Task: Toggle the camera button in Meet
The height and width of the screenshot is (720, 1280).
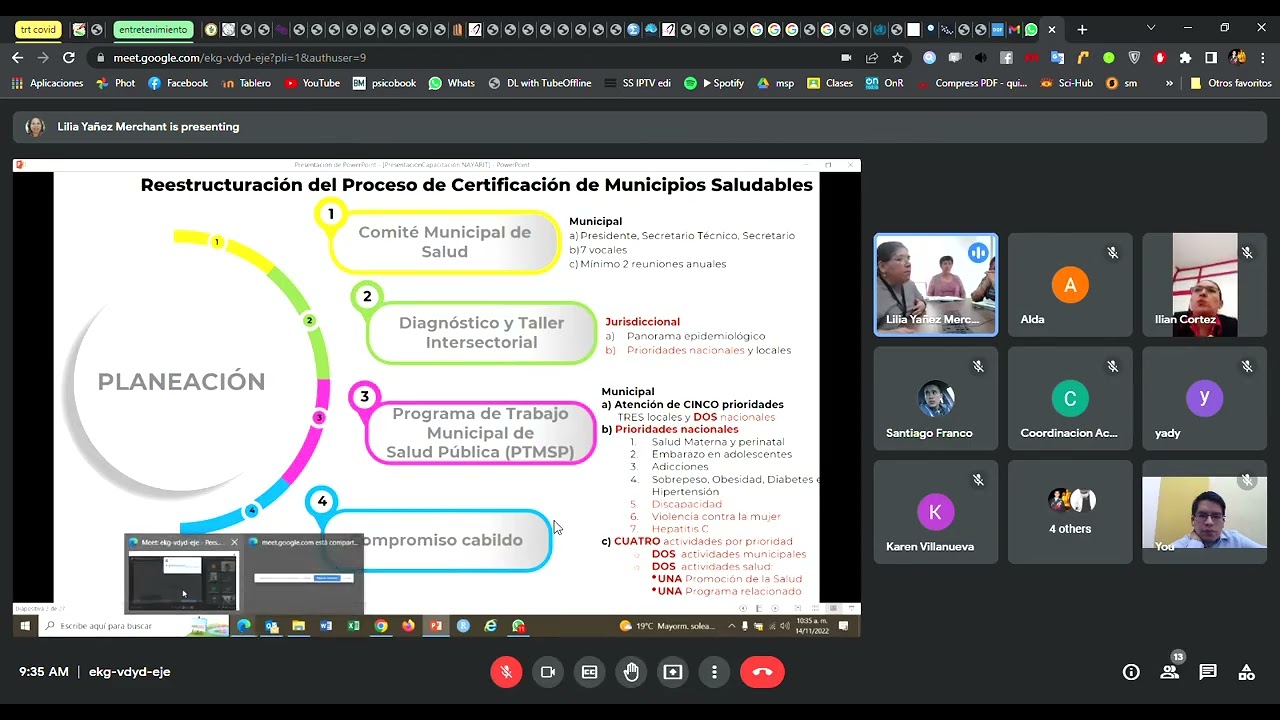Action: pyautogui.click(x=548, y=672)
